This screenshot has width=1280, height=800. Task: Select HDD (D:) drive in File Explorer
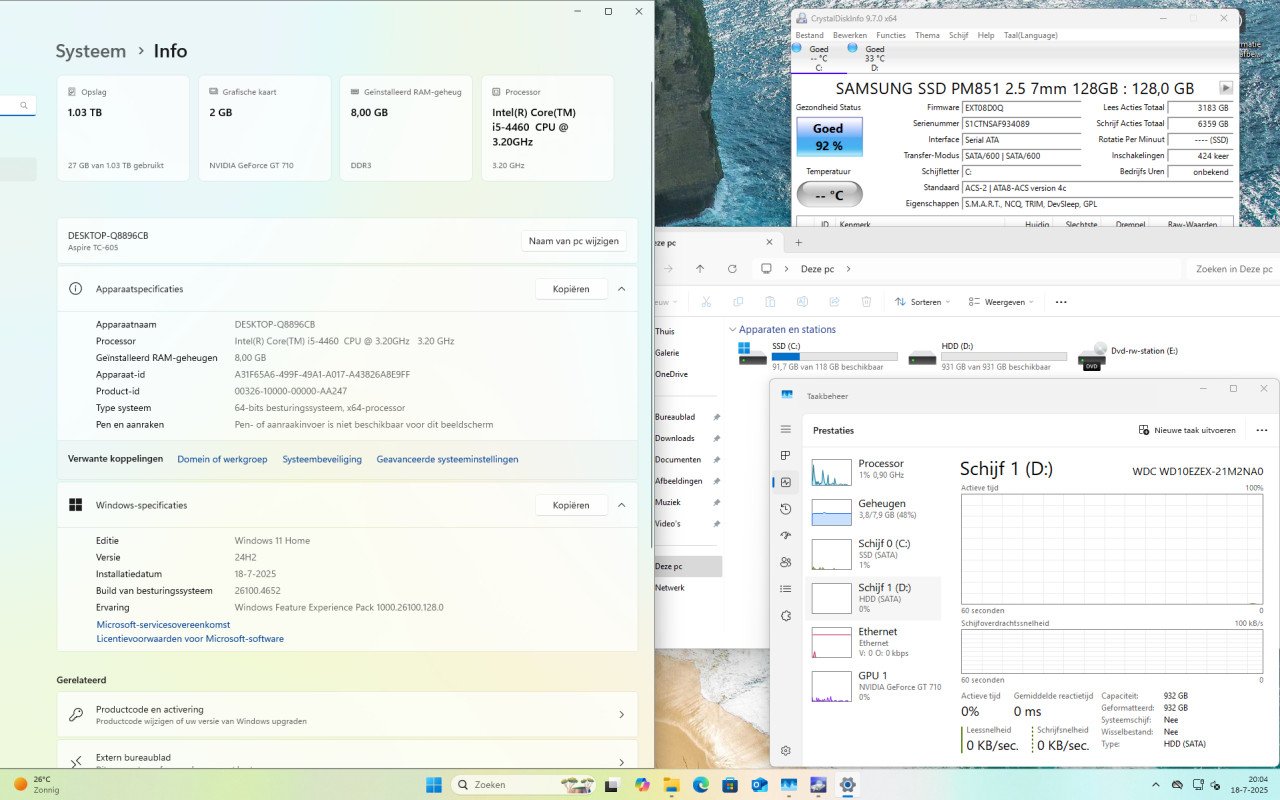pyautogui.click(x=990, y=356)
